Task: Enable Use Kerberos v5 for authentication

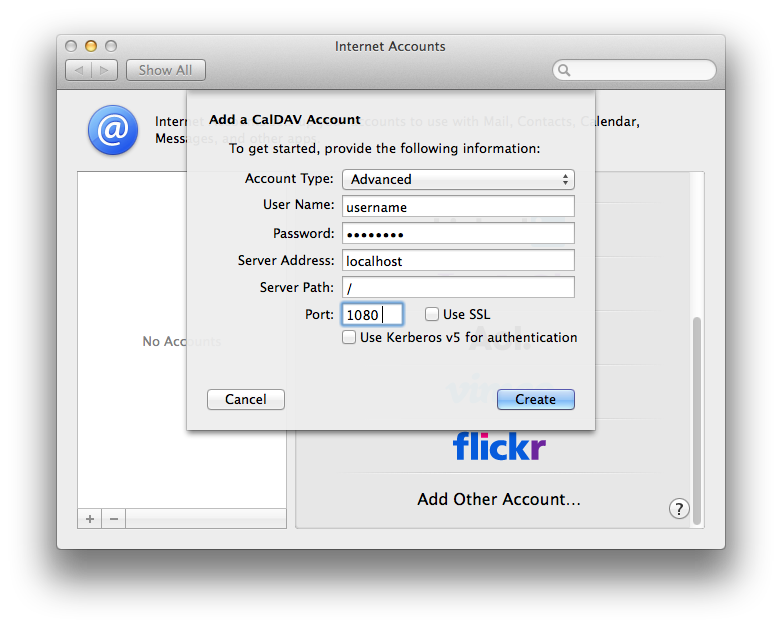Action: click(349, 338)
